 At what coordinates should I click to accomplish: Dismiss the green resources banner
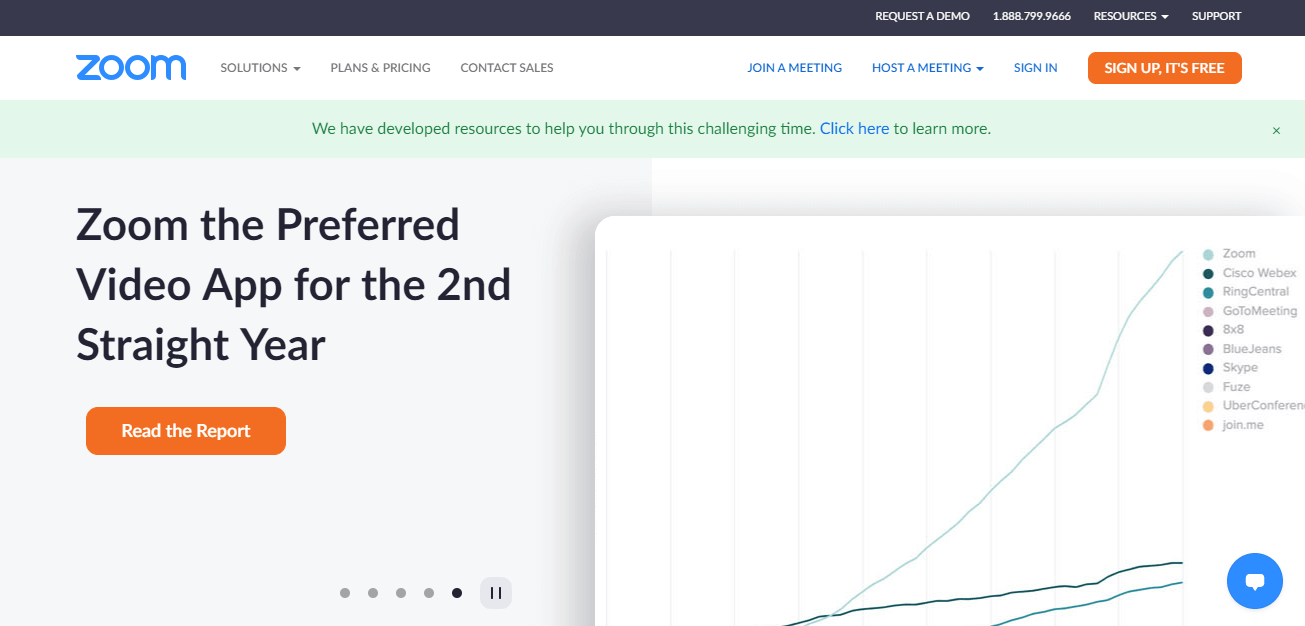(x=1276, y=130)
